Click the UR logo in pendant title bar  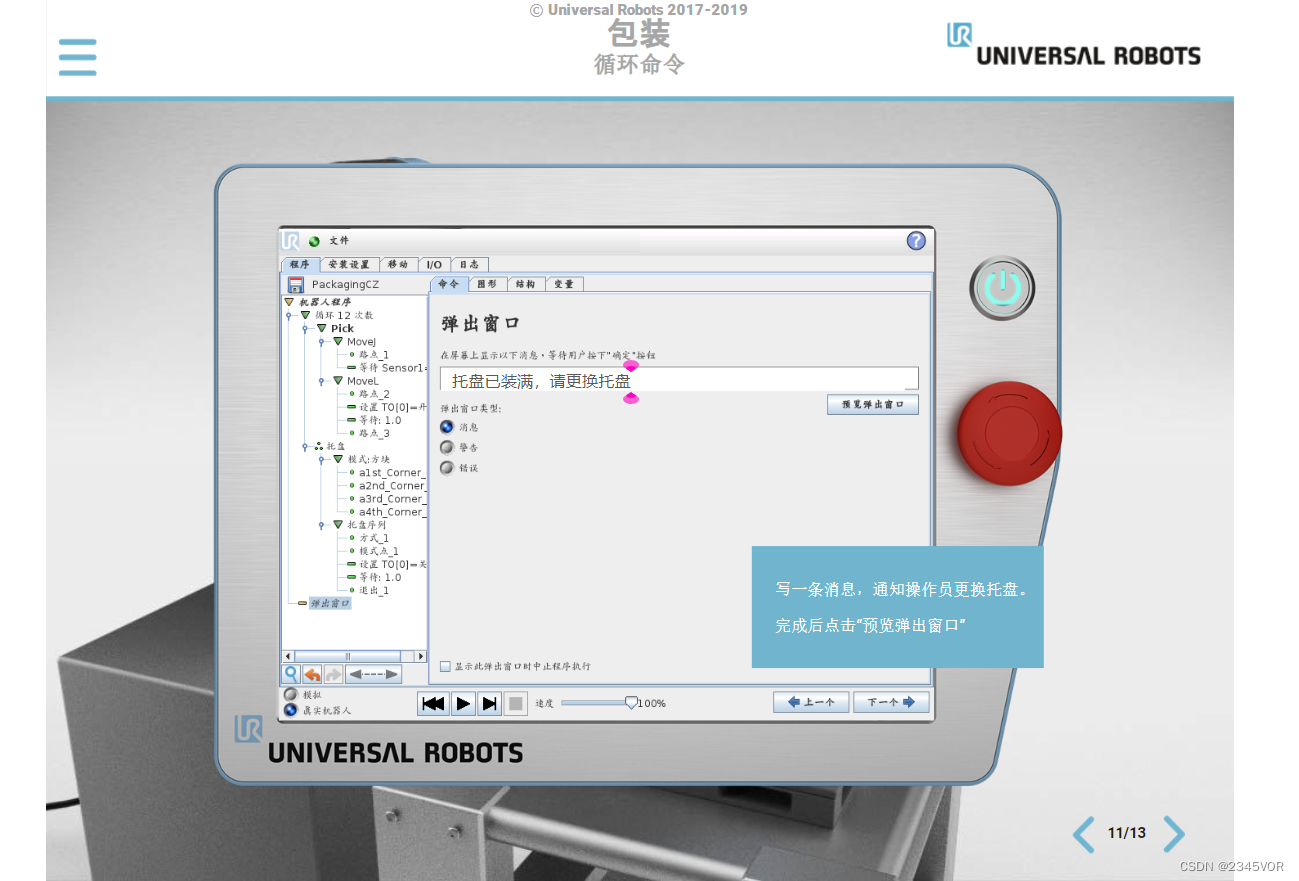point(291,241)
